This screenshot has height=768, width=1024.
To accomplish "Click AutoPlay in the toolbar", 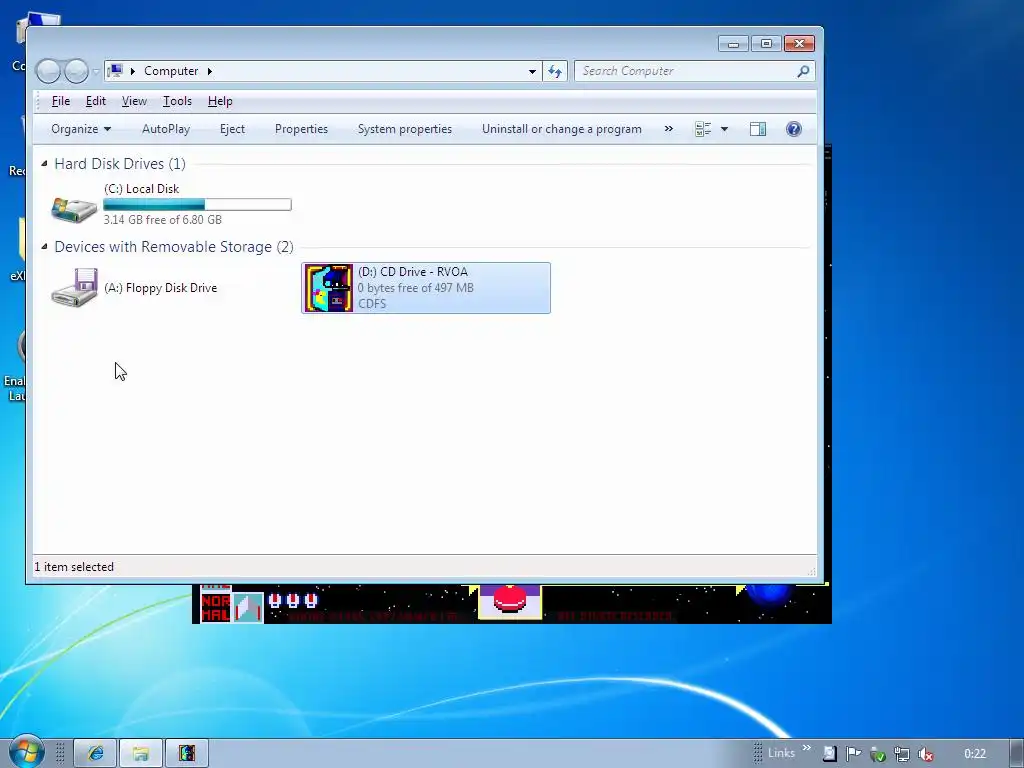I will point(166,129).
